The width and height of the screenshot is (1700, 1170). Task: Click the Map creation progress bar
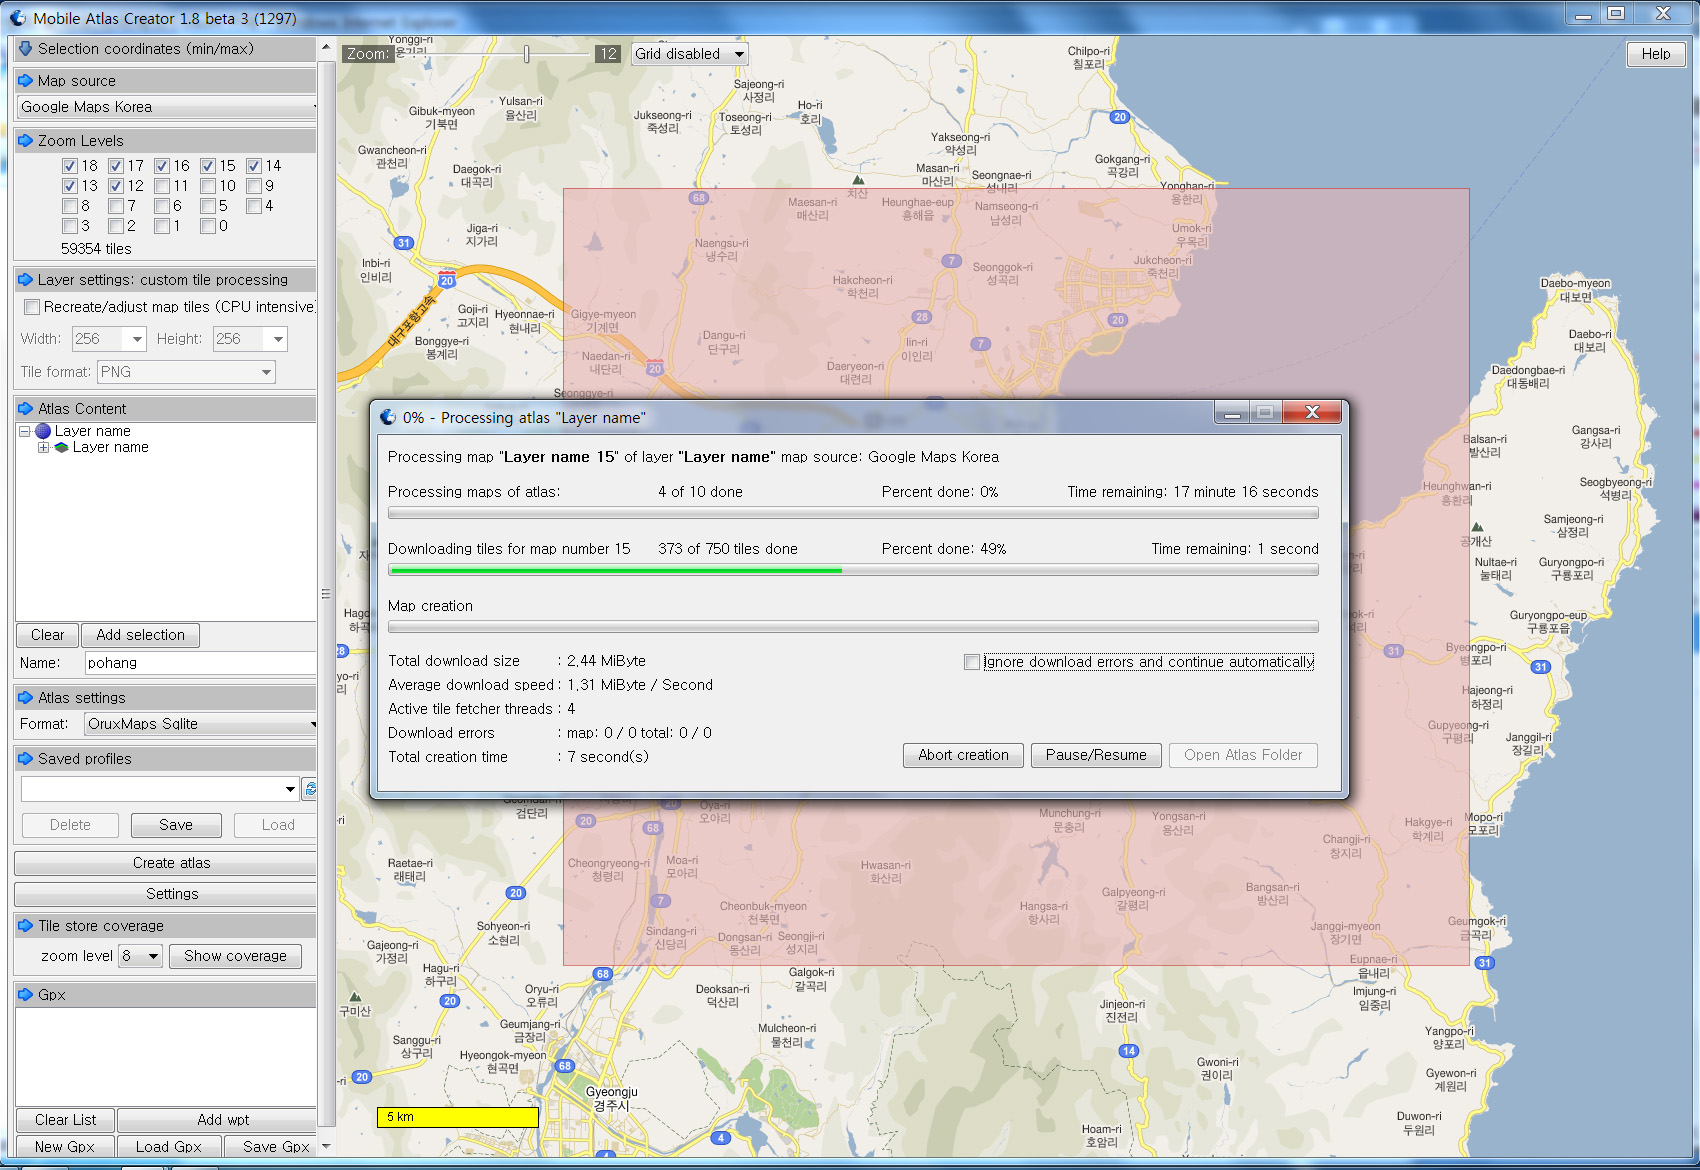coord(853,627)
